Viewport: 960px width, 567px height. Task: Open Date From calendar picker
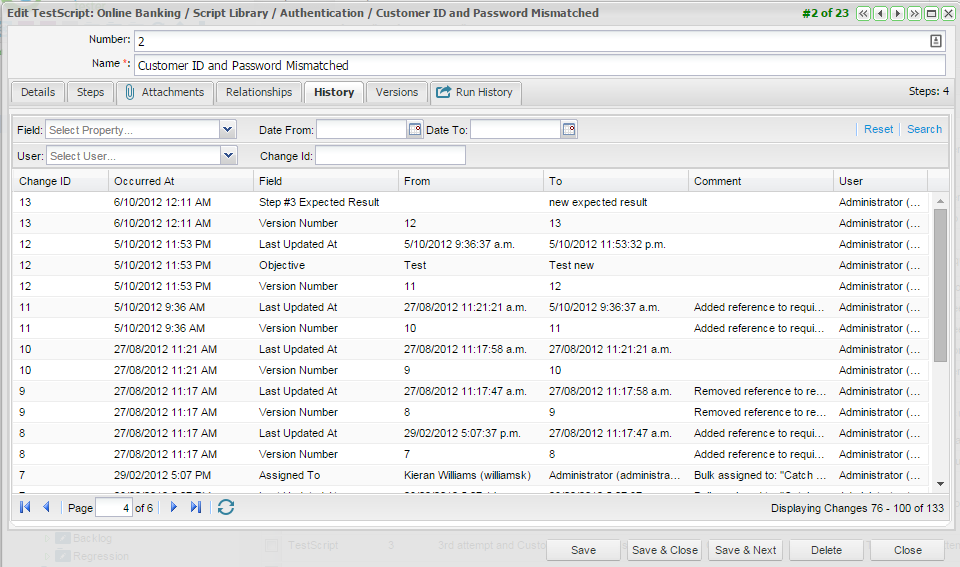click(415, 130)
